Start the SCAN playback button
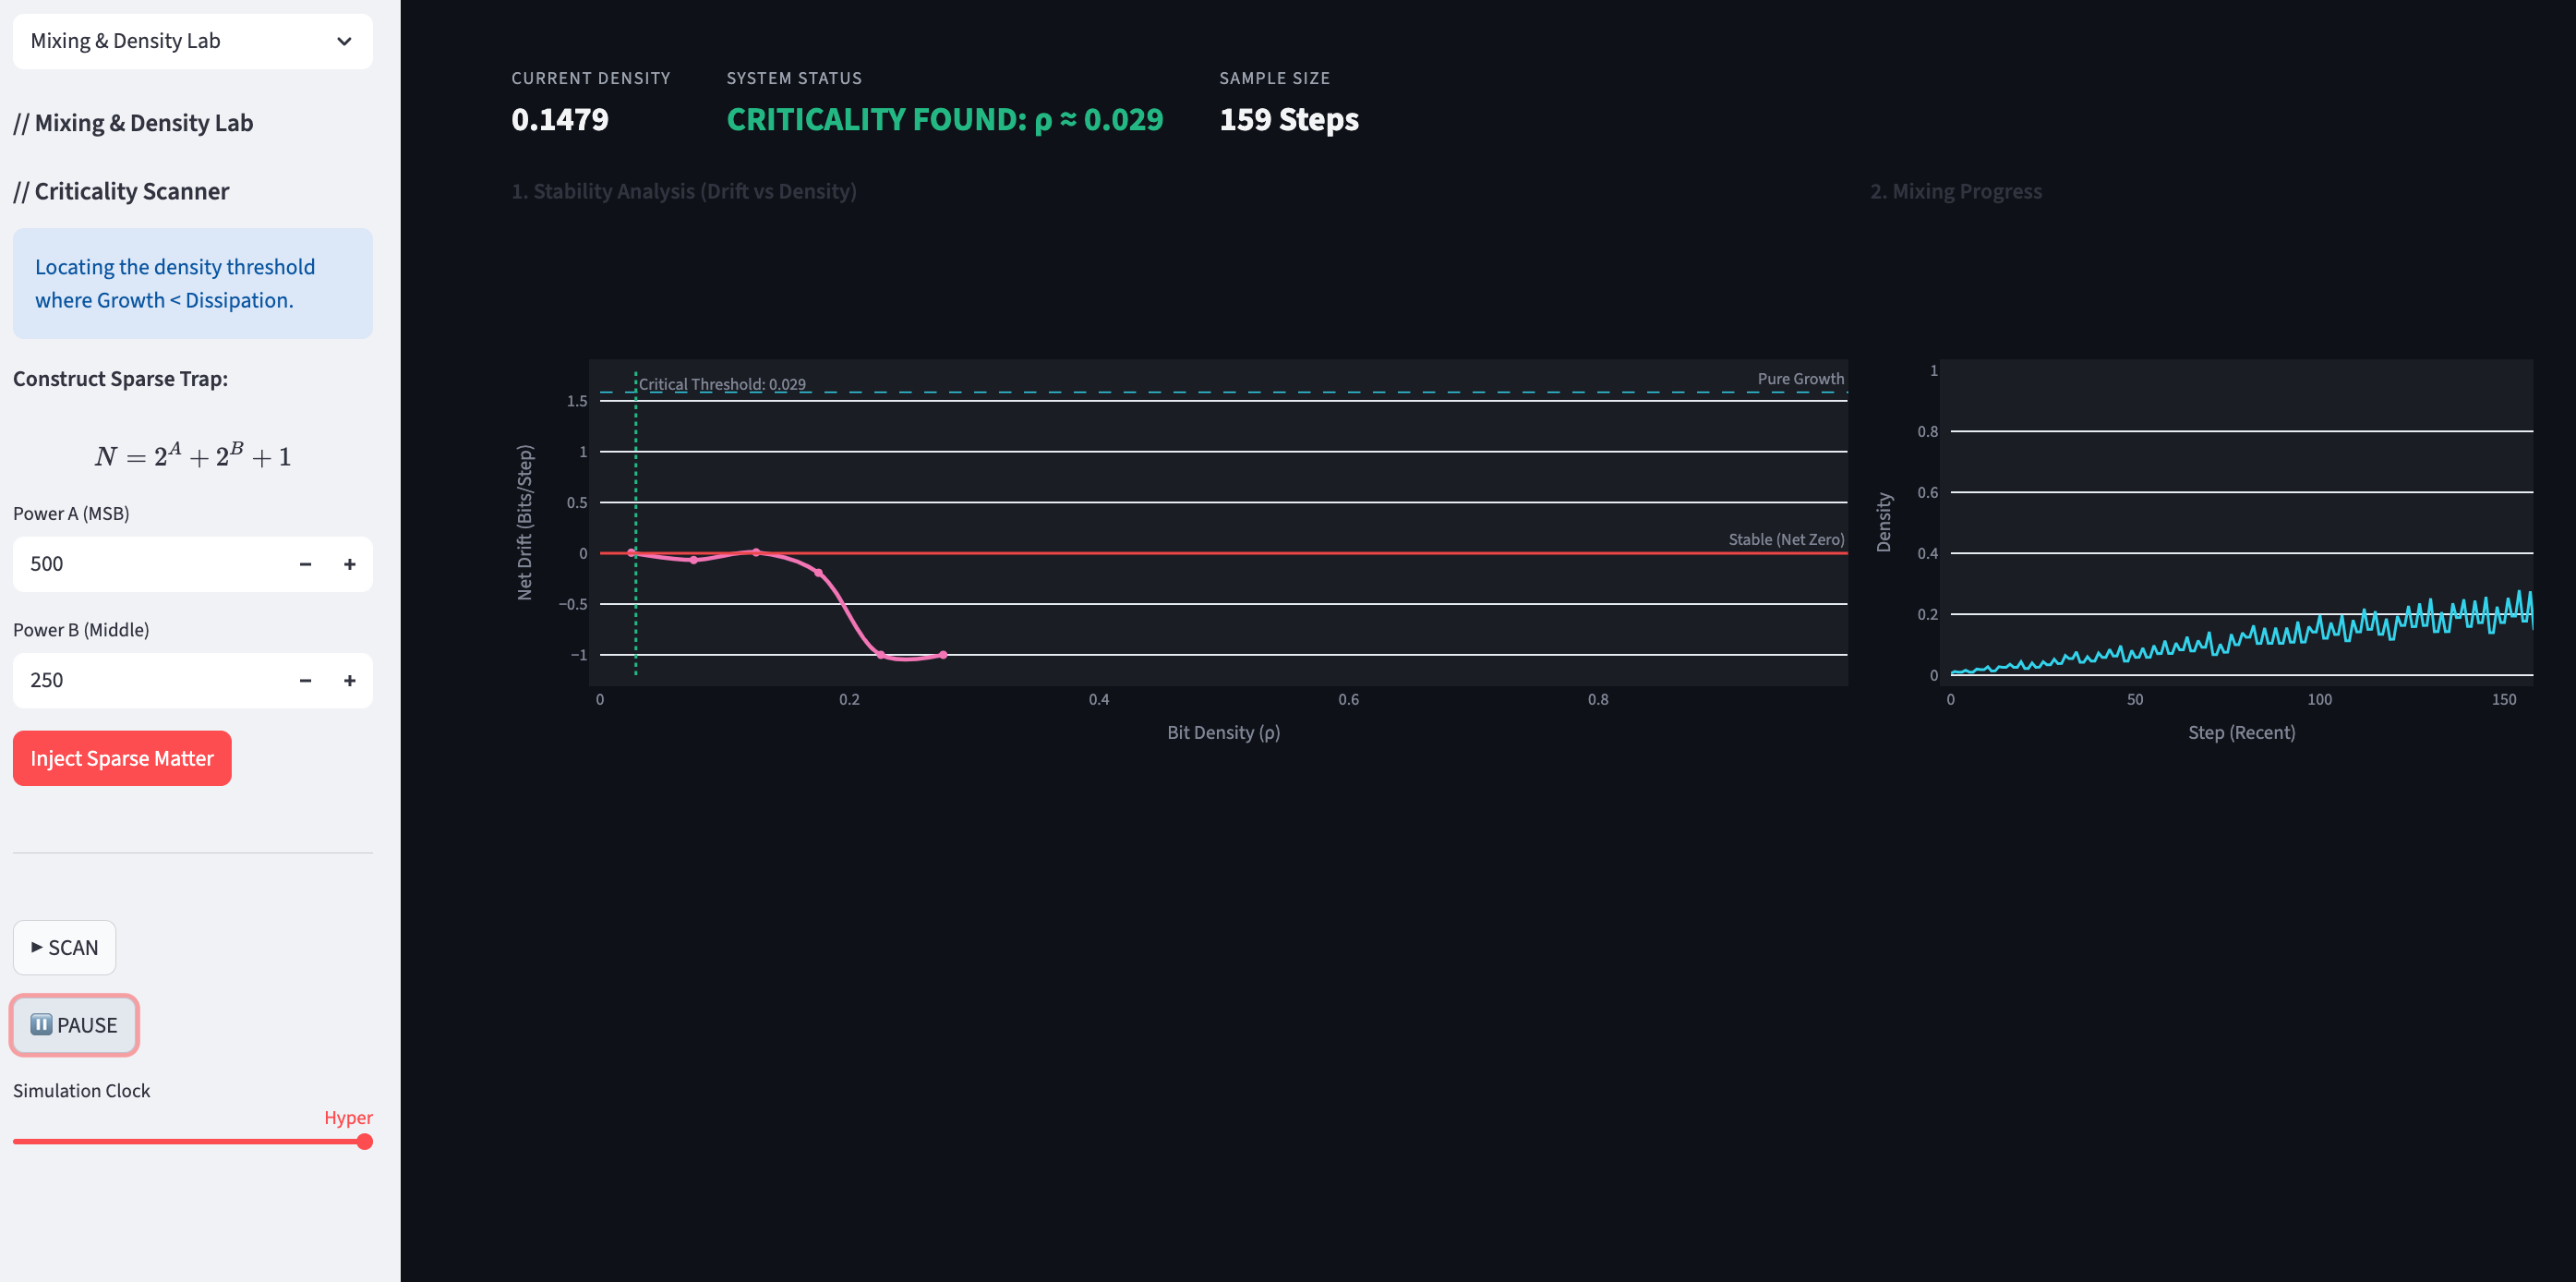Image resolution: width=2576 pixels, height=1282 pixels. [64, 947]
